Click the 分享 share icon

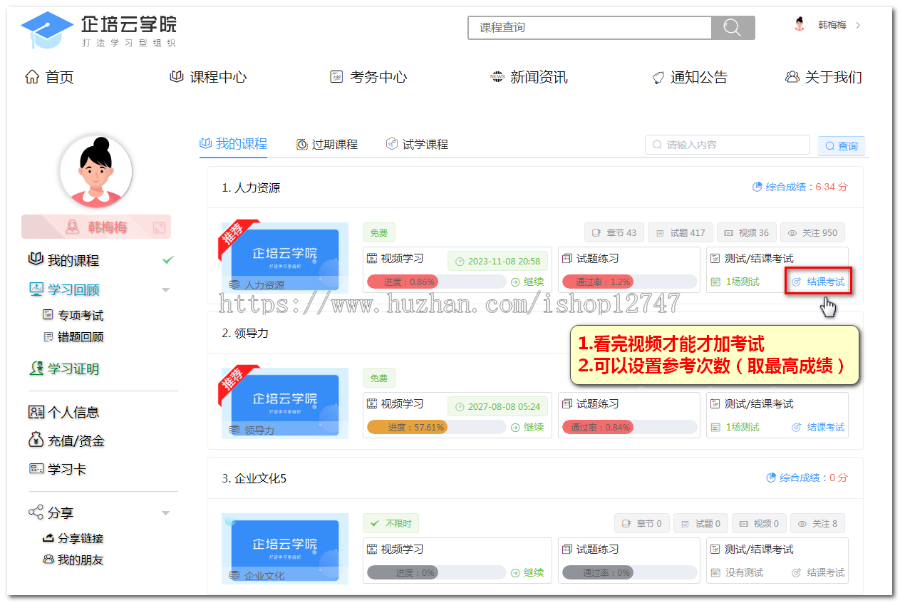coord(36,512)
